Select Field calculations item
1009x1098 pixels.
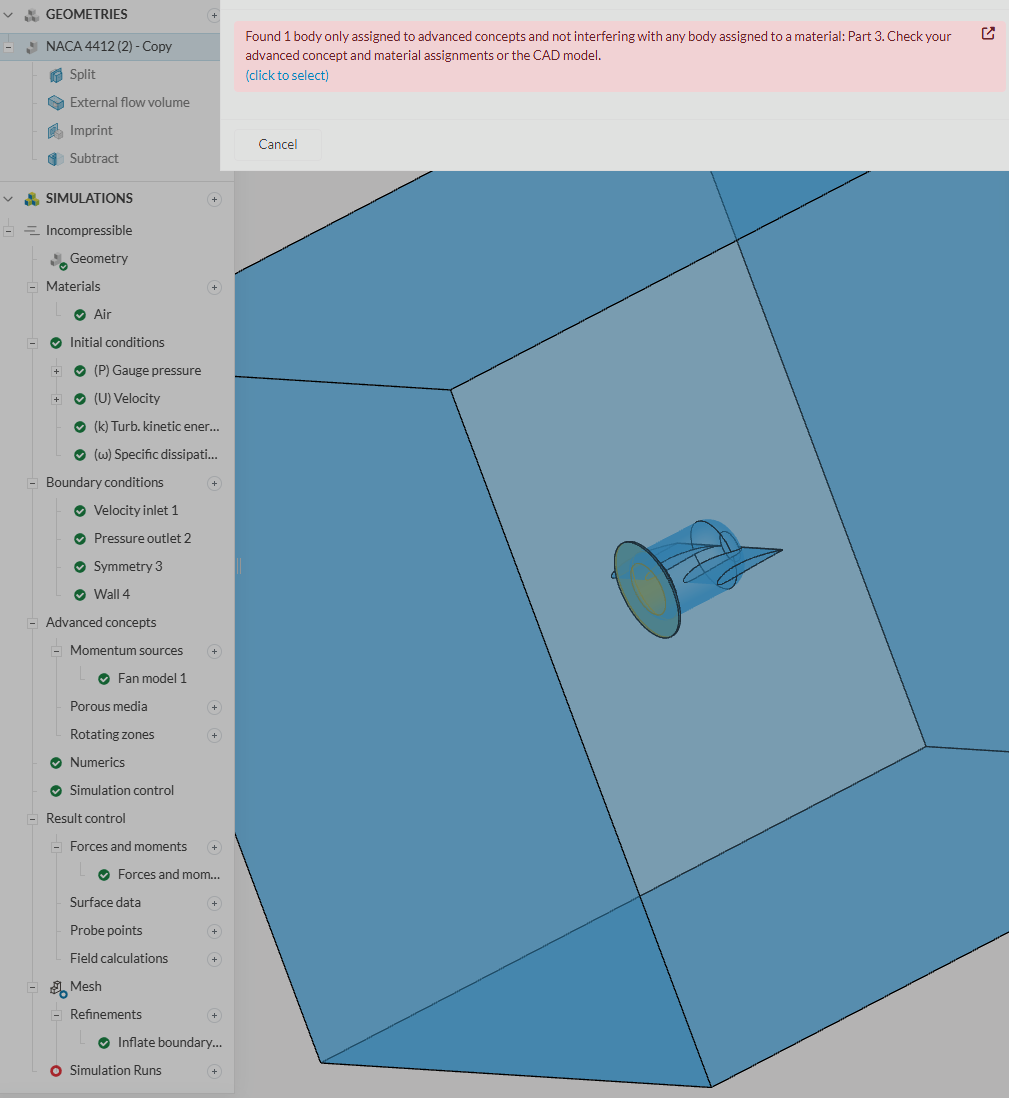(x=118, y=959)
